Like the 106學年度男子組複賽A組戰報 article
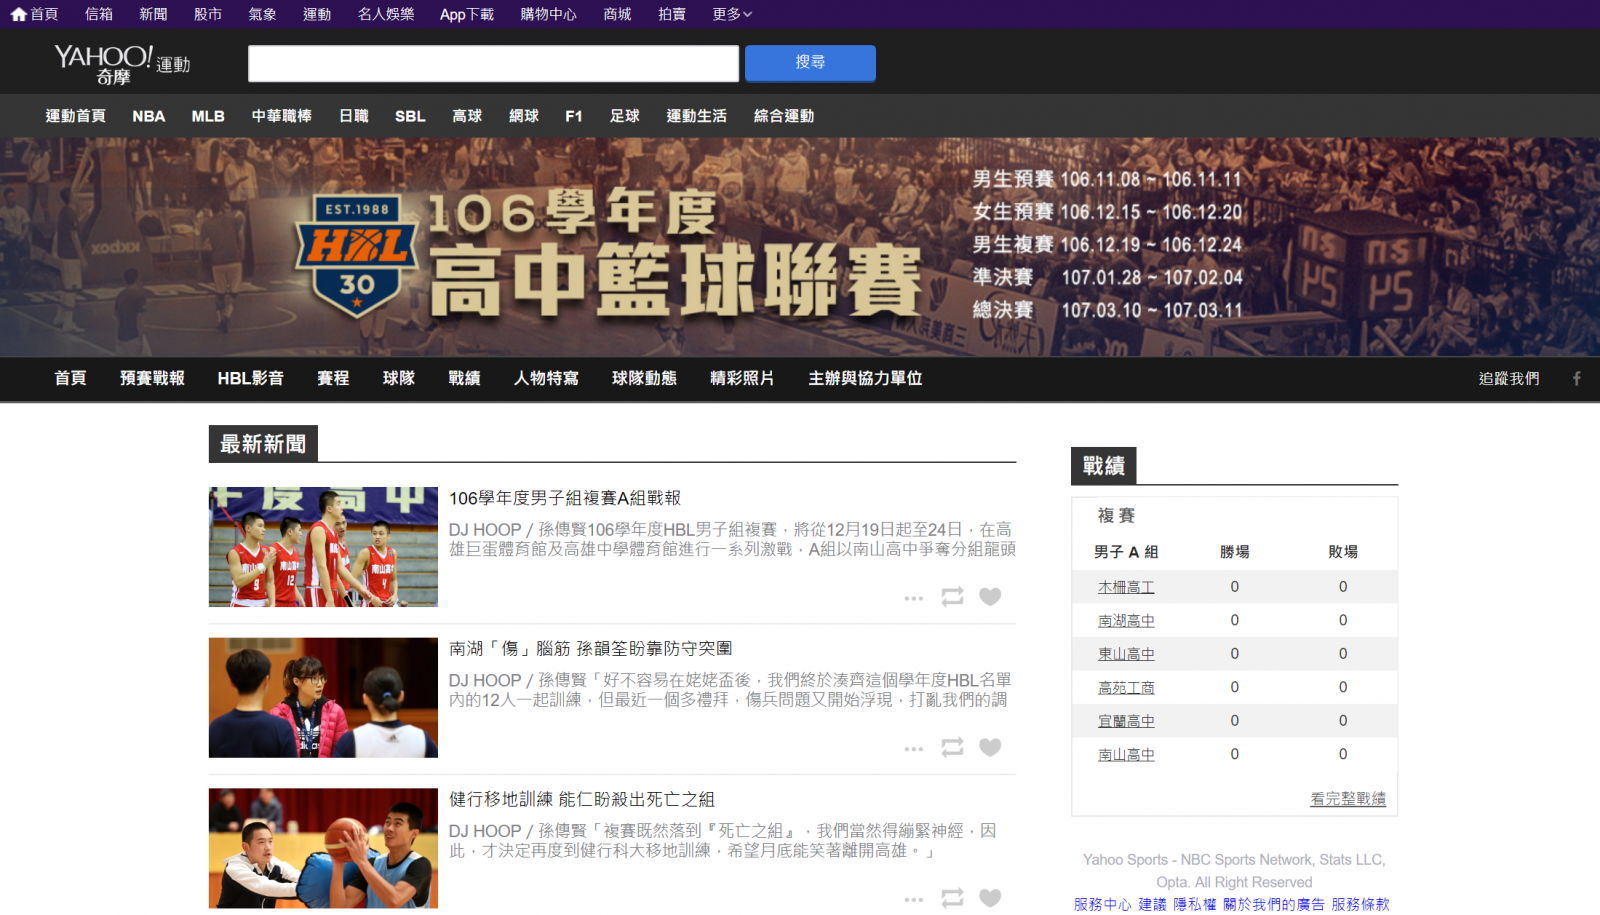The height and width of the screenshot is (915, 1600). [x=990, y=597]
